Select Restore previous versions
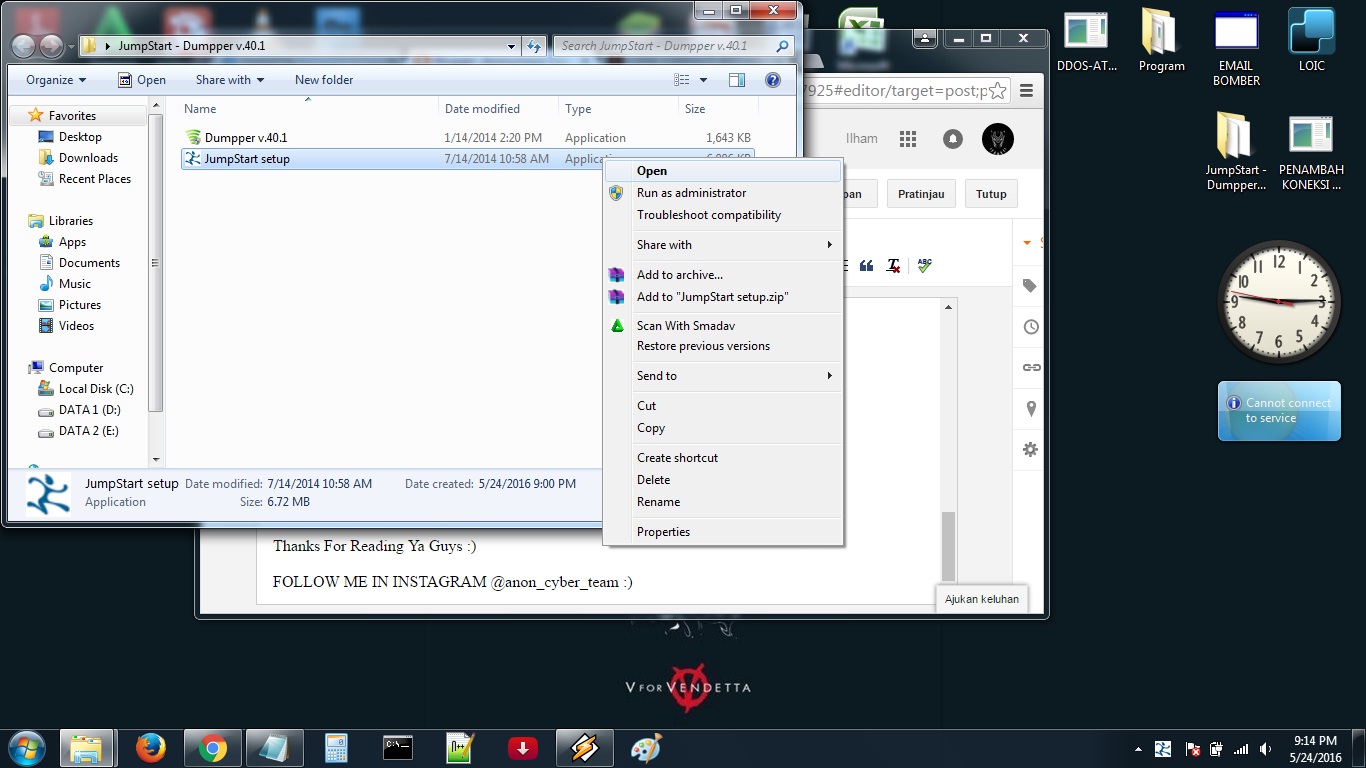The width and height of the screenshot is (1366, 768). (723, 346)
